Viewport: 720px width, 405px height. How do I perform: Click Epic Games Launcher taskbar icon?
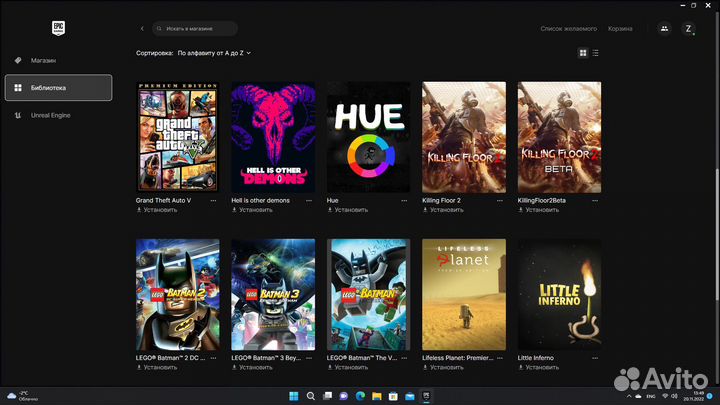[x=426, y=396]
